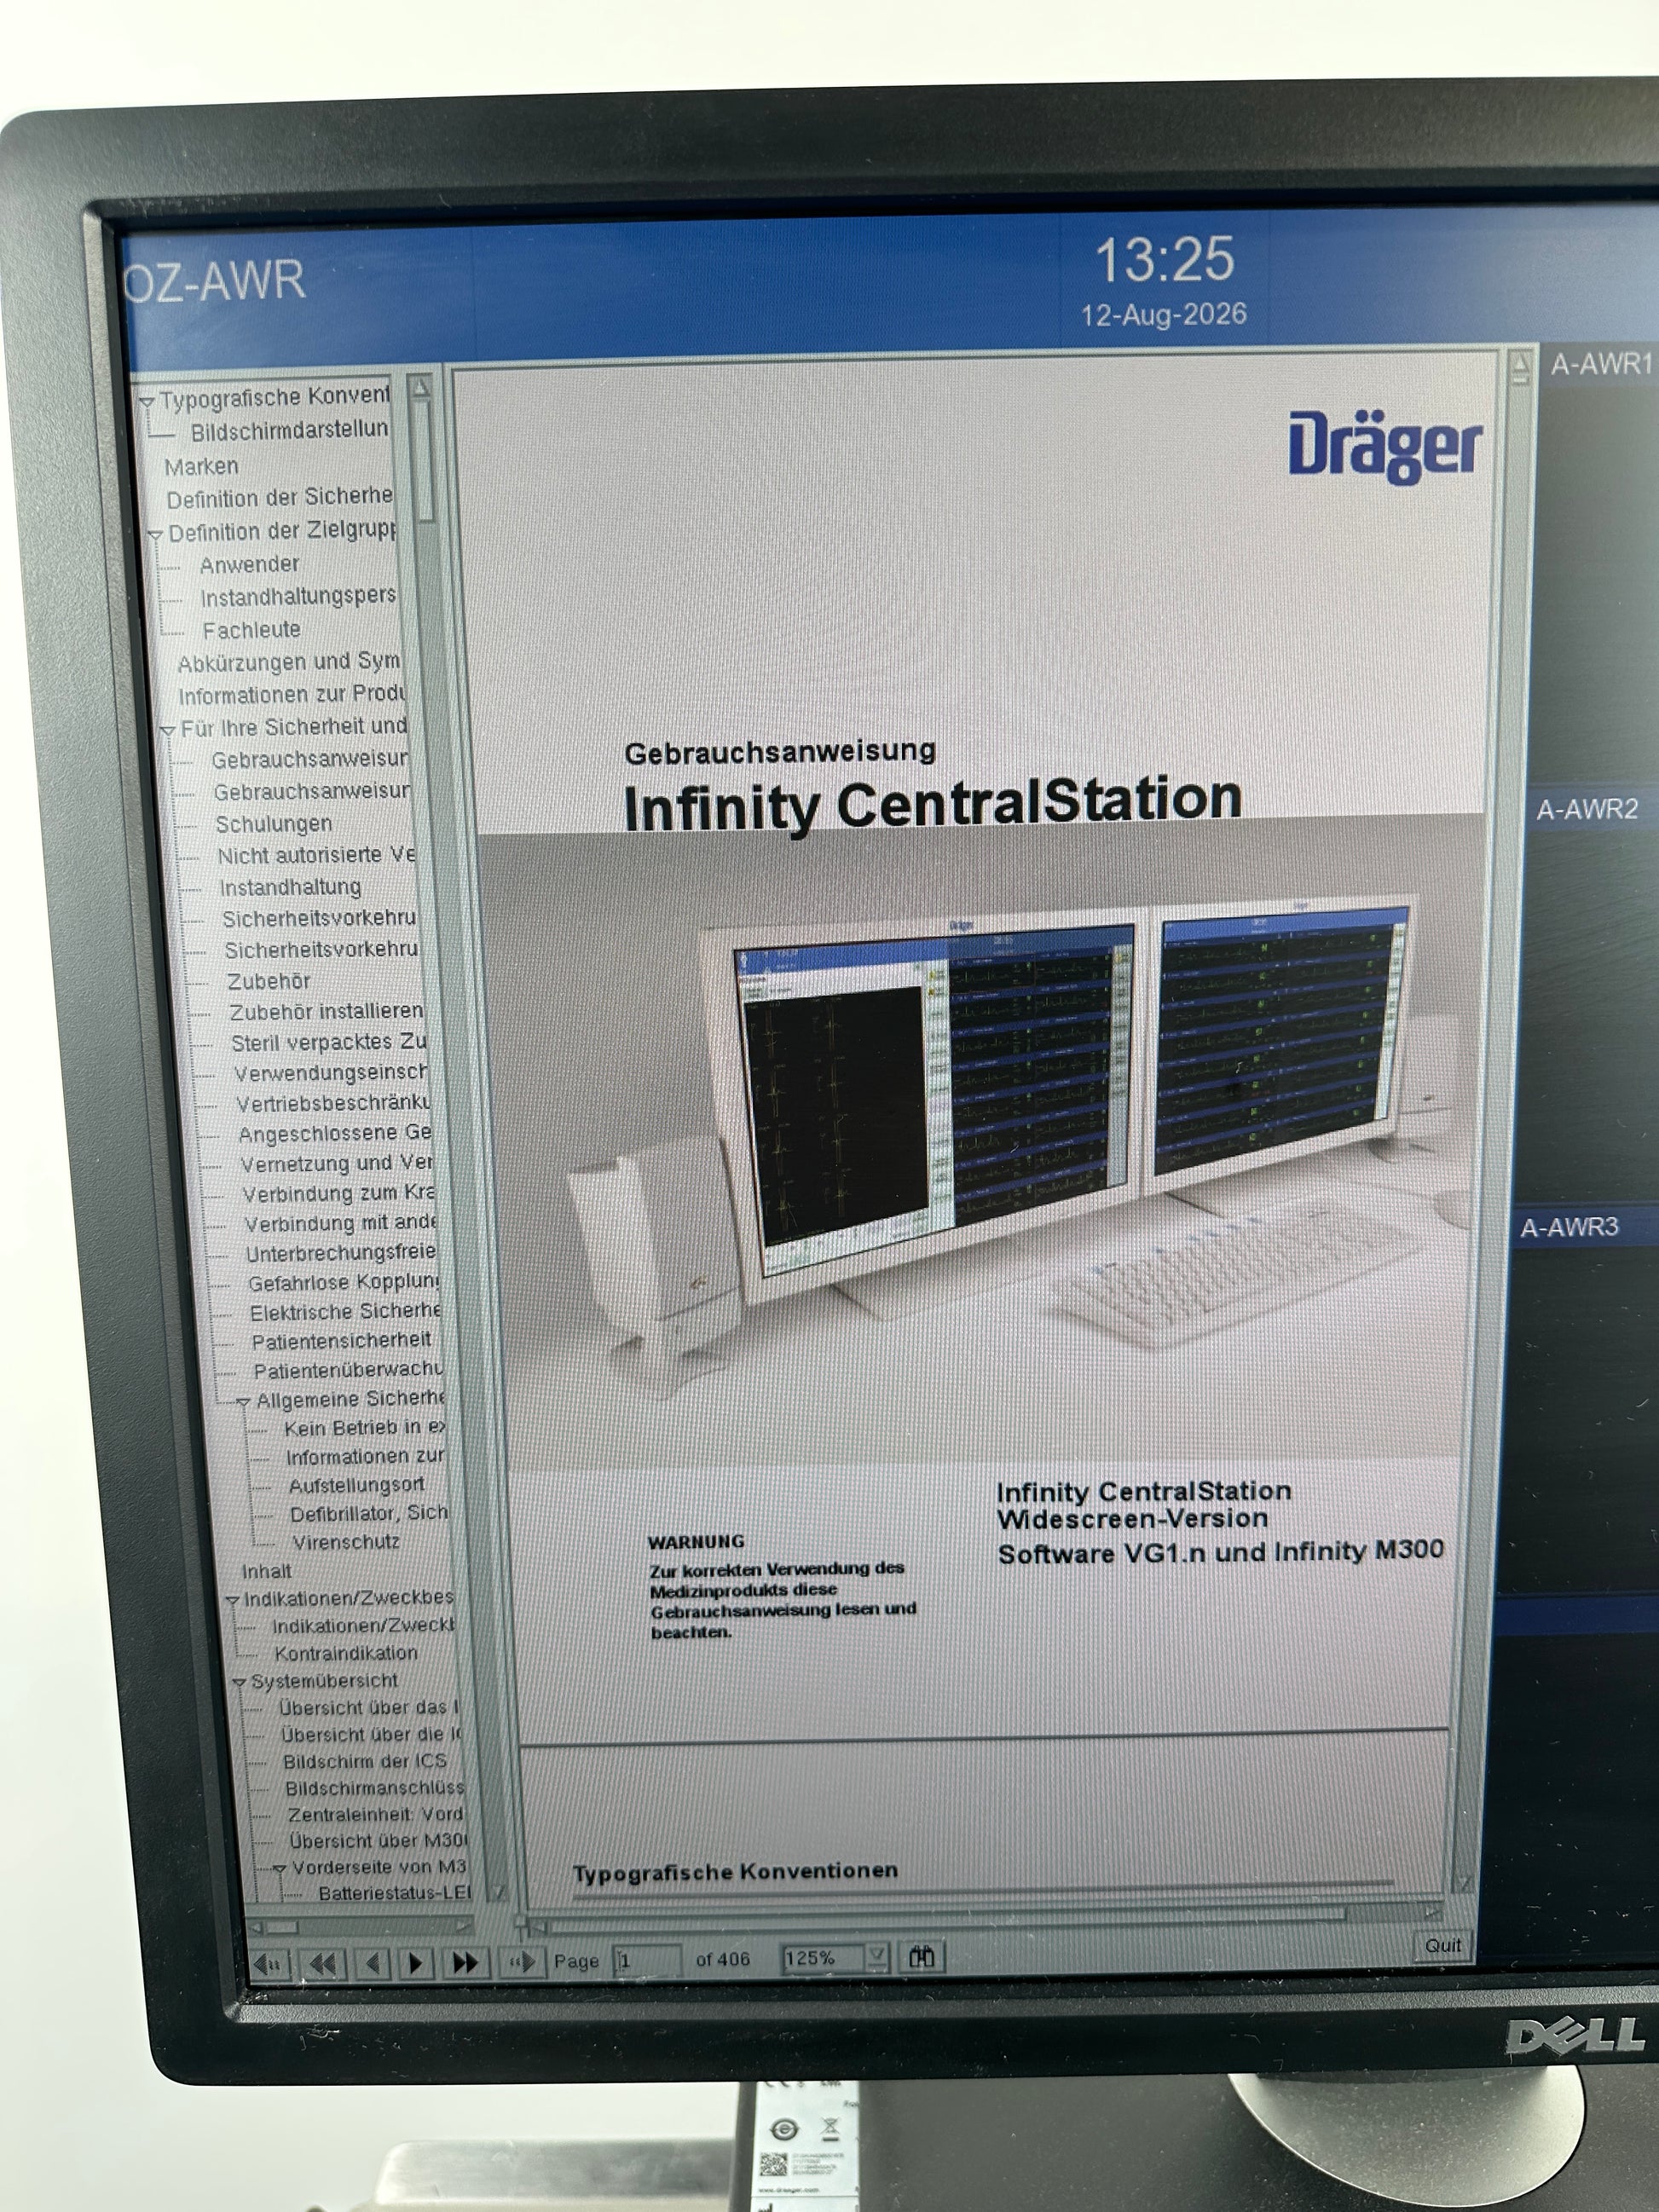Select the Zubehör installieren entry
1659x2212 pixels.
[x=326, y=1013]
